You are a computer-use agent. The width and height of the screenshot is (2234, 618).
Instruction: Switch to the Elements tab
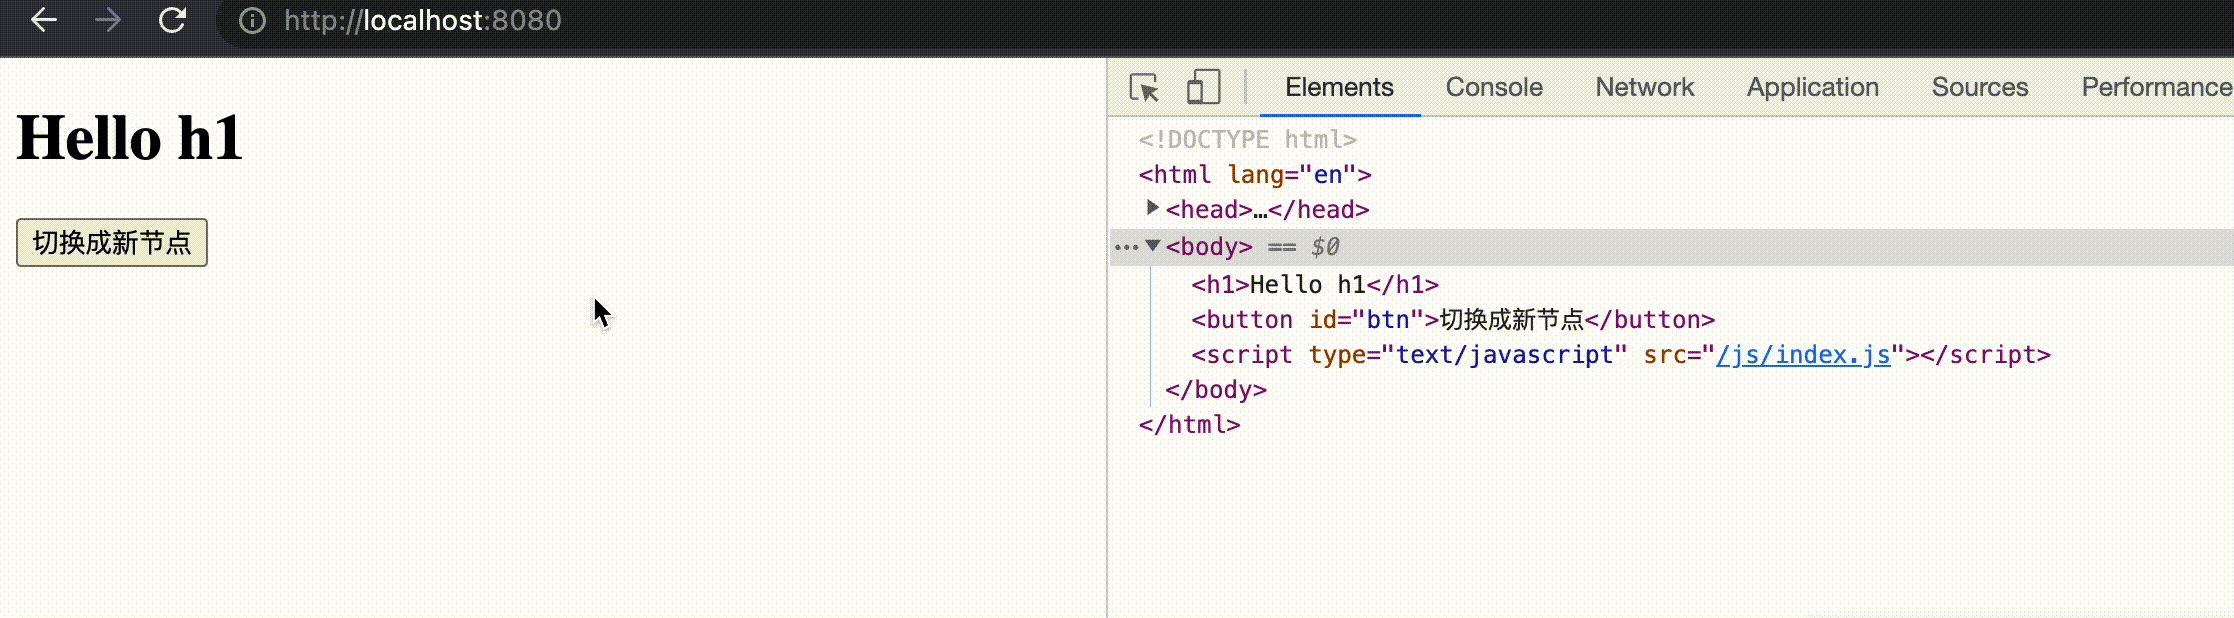click(1339, 88)
